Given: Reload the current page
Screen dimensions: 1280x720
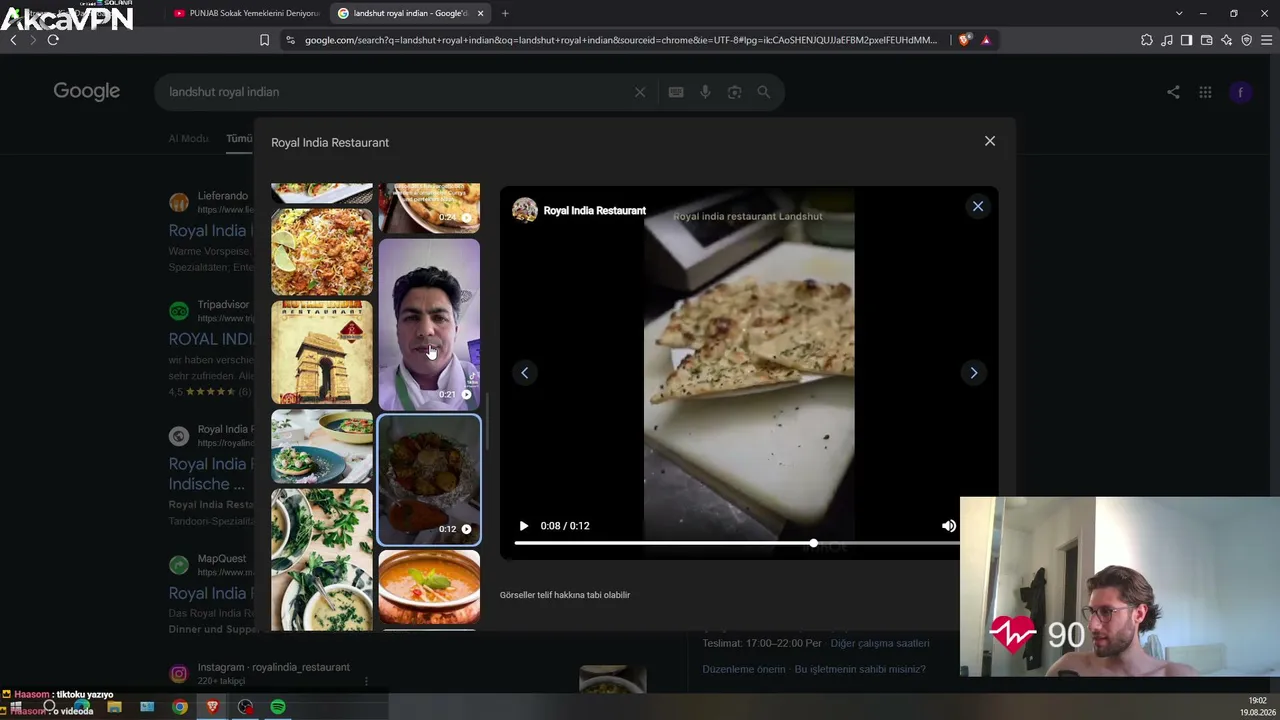Looking at the screenshot, I should [x=53, y=40].
